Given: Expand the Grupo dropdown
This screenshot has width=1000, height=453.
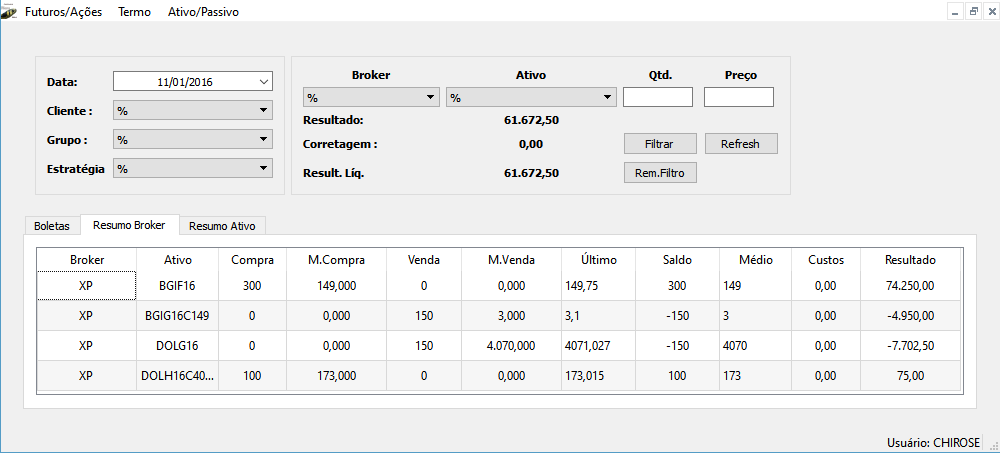Looking at the screenshot, I should 193,140.
